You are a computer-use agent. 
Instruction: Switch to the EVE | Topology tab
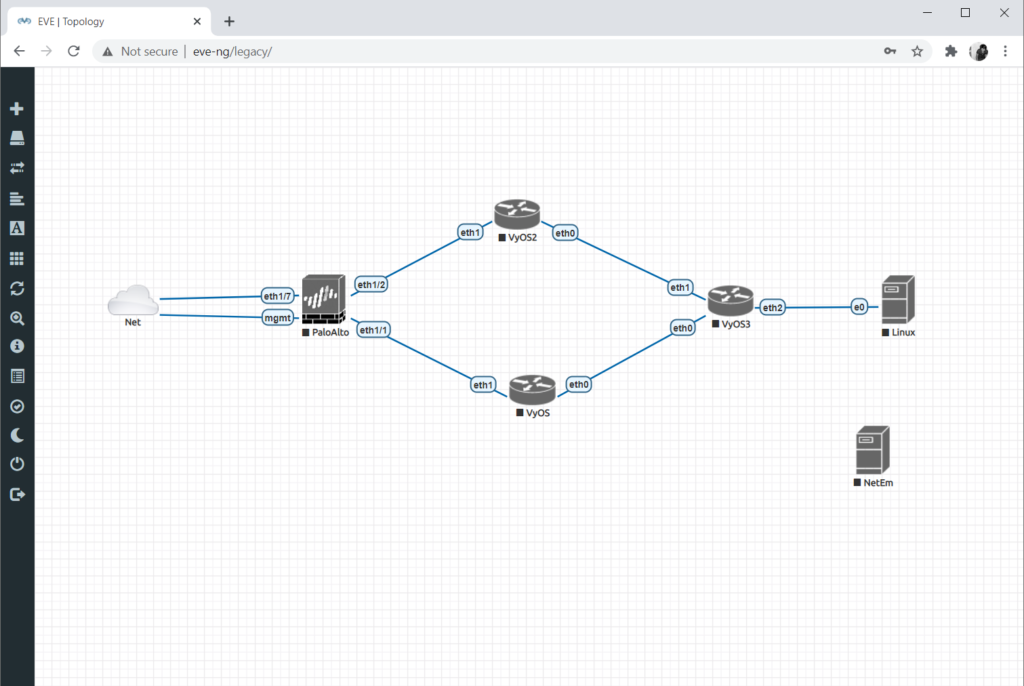[109, 22]
